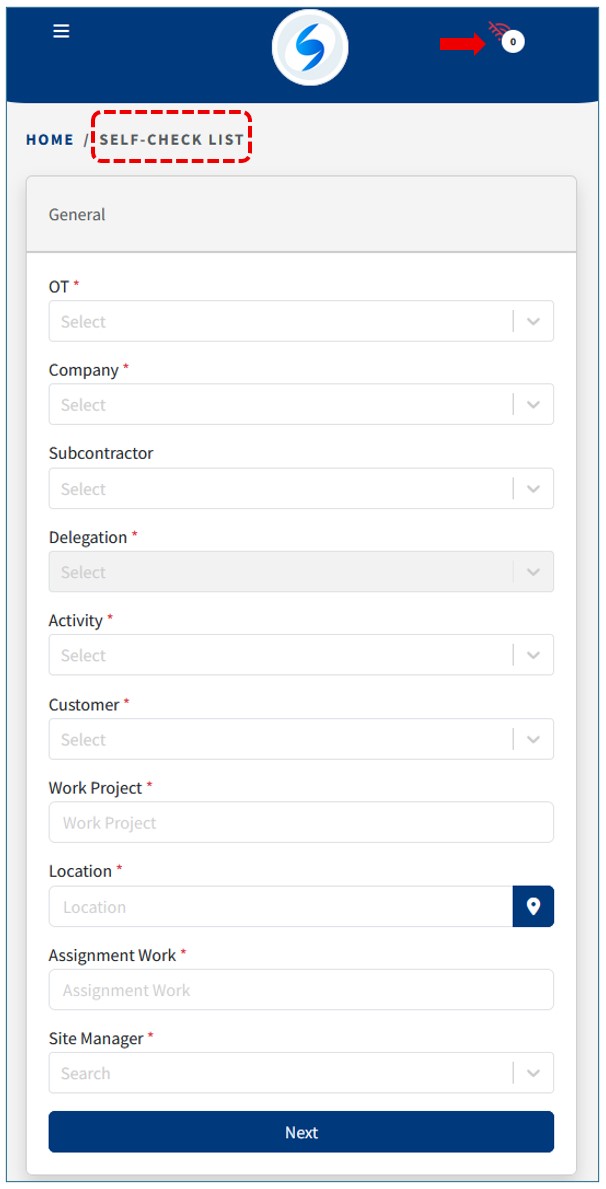This screenshot has height=1189, width=606.
Task: Click the Site Manager chevron arrow
Action: tap(533, 1073)
